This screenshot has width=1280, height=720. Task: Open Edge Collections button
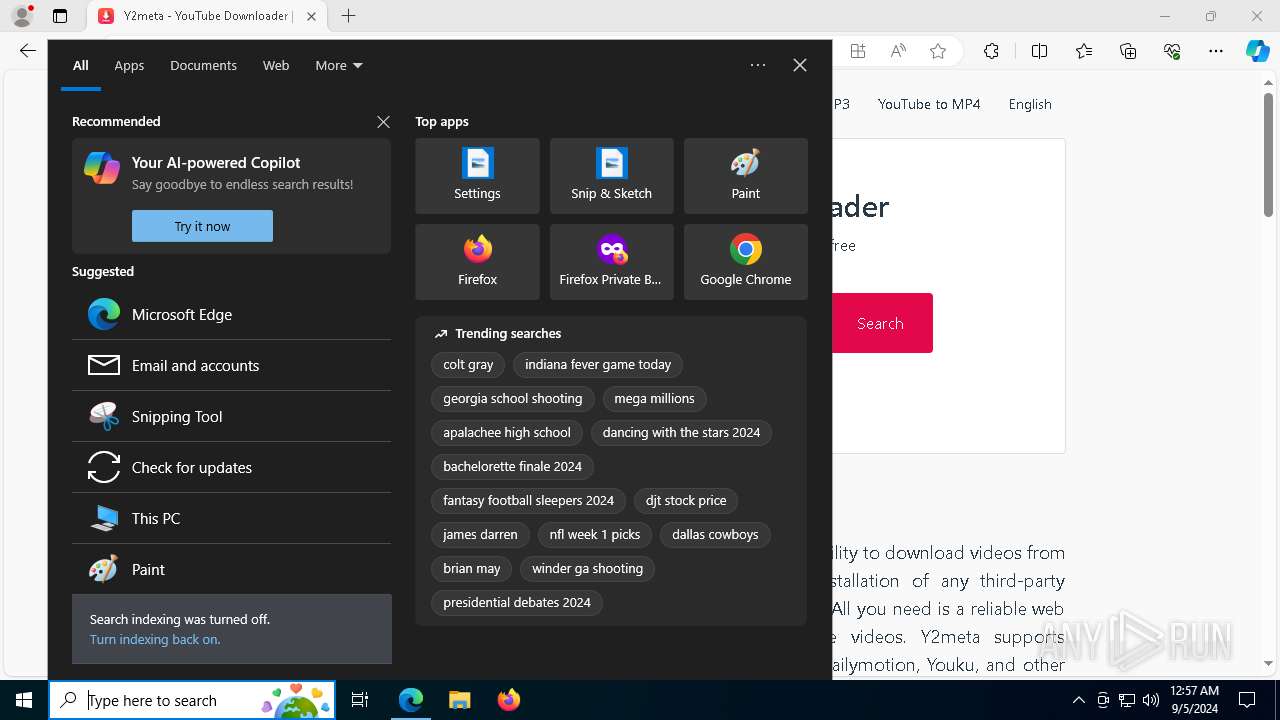(1128, 51)
